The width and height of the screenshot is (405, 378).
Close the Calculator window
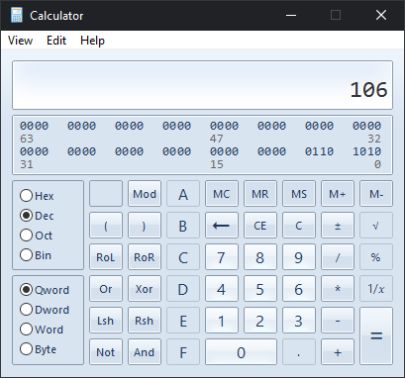click(x=381, y=15)
